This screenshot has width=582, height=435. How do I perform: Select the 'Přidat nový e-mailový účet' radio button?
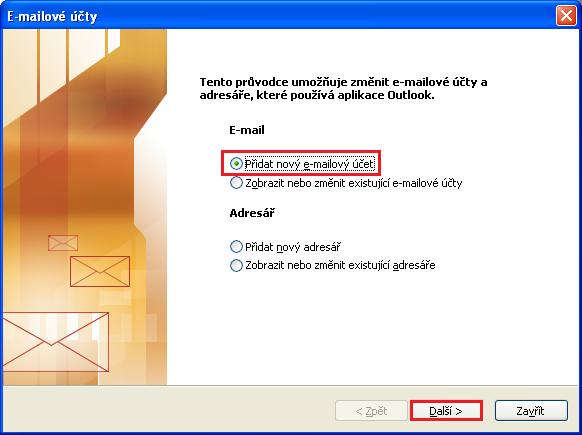pyautogui.click(x=236, y=164)
